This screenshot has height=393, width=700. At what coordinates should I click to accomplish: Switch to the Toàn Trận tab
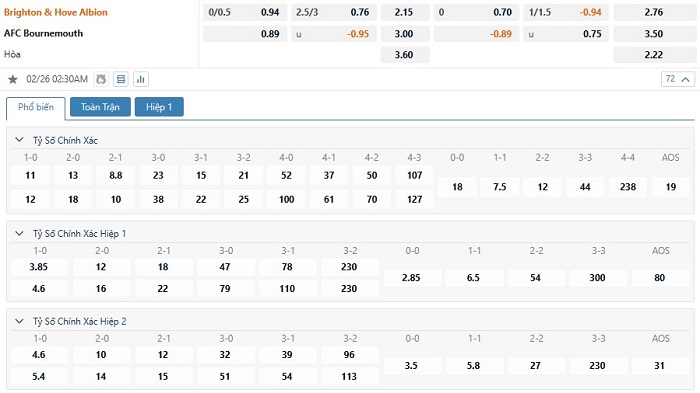click(100, 107)
